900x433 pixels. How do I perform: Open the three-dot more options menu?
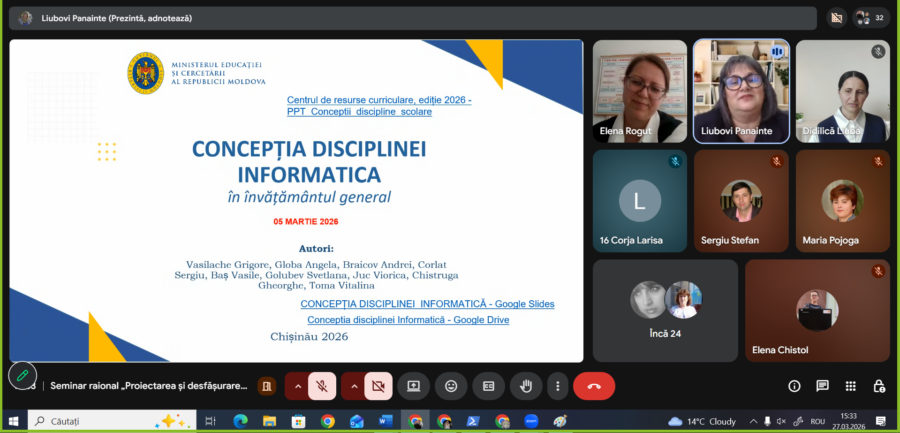[557, 385]
